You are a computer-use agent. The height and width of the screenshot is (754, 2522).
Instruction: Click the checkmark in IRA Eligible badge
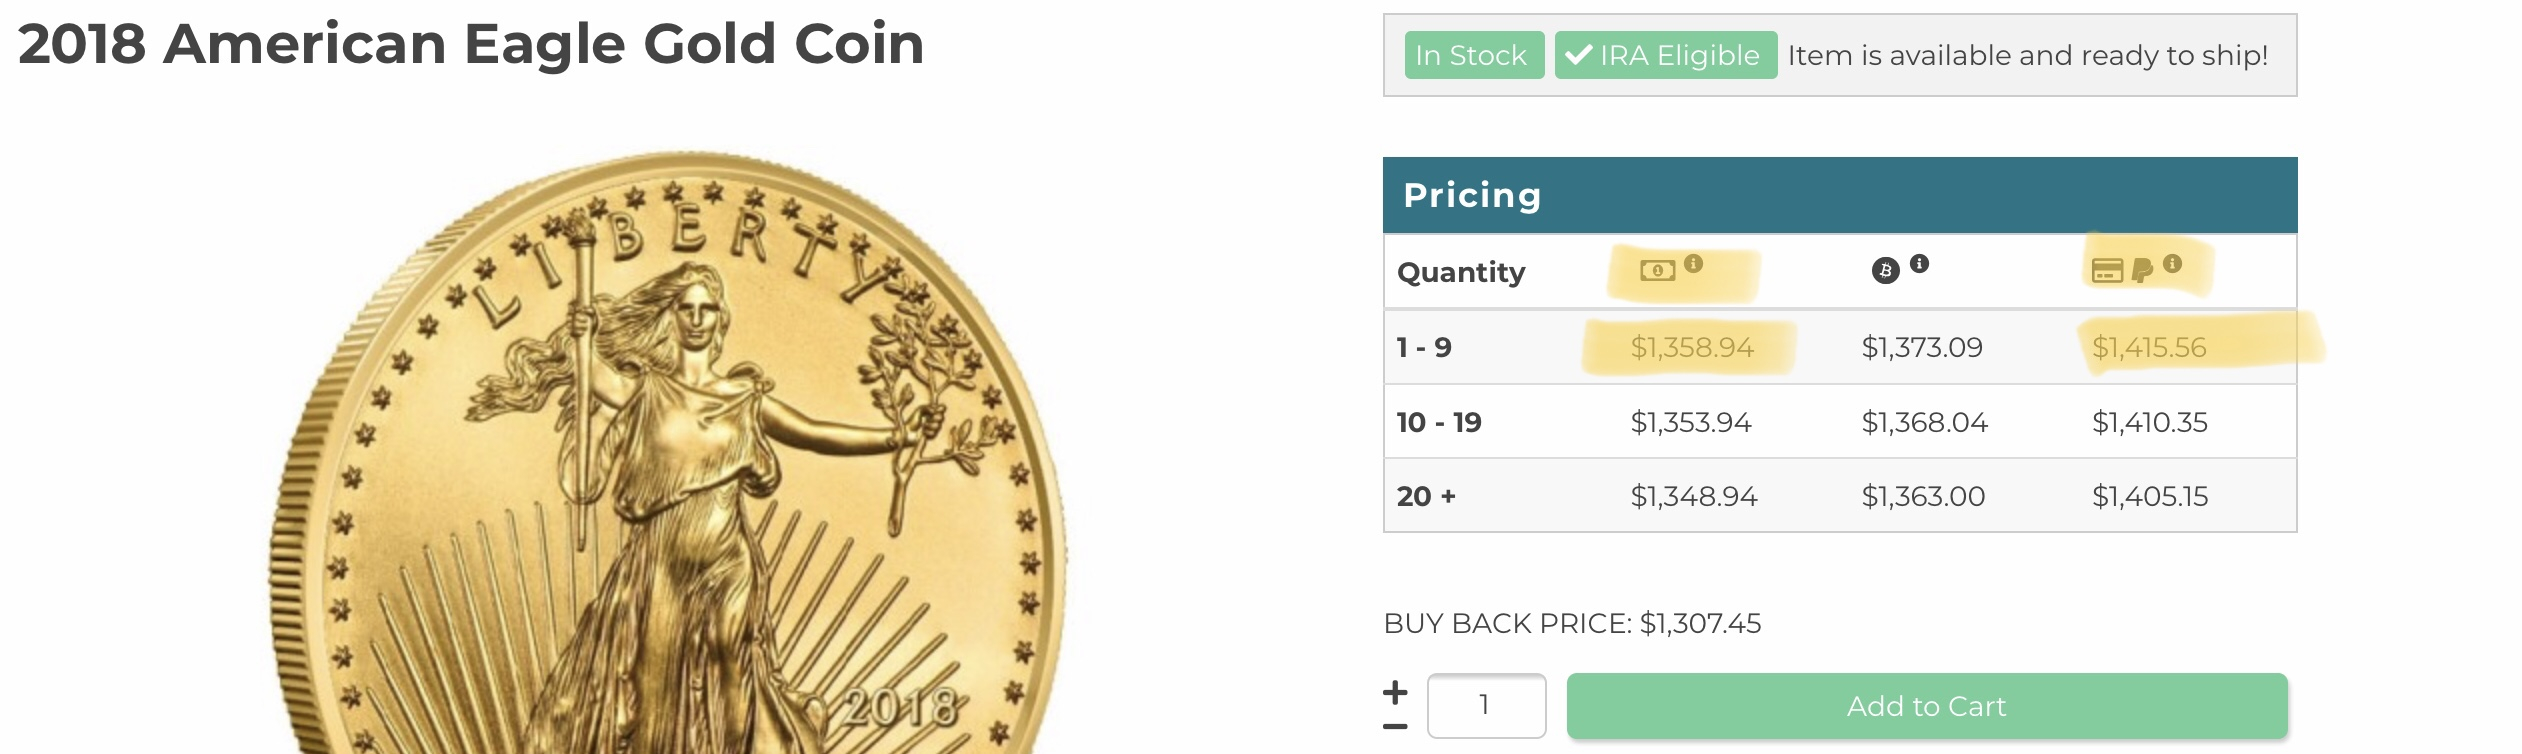point(1579,55)
